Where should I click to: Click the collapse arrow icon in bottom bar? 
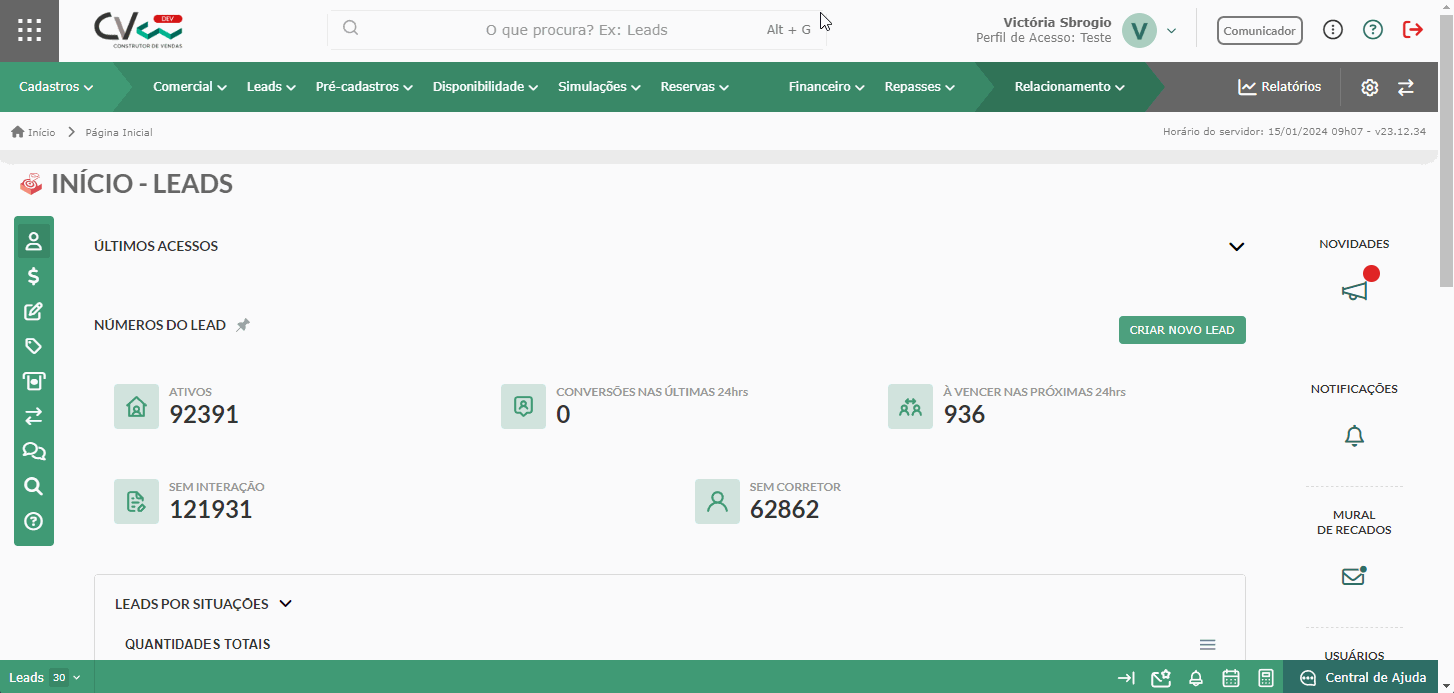click(x=1126, y=678)
